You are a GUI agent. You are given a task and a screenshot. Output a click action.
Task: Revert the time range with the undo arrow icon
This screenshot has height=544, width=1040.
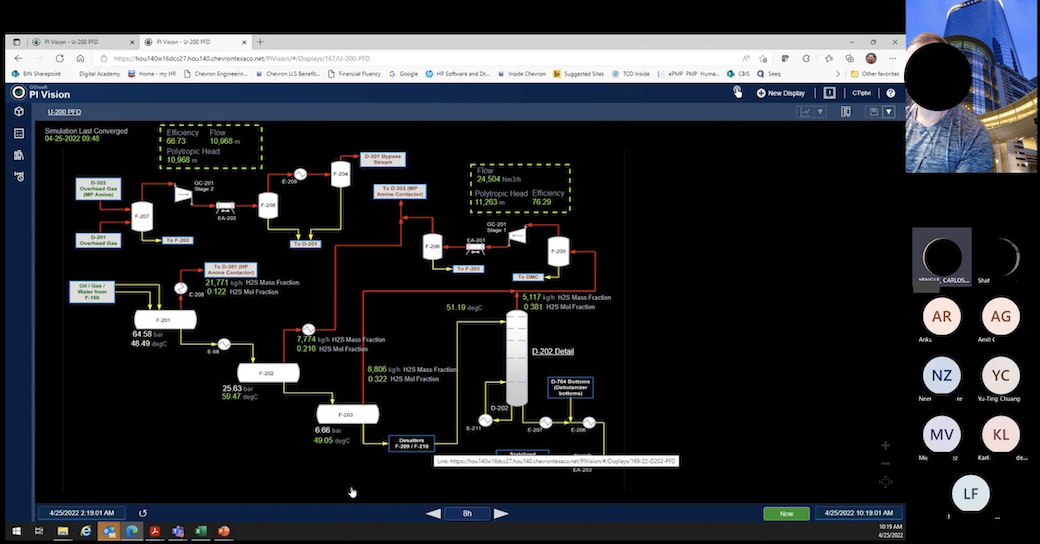coord(143,513)
